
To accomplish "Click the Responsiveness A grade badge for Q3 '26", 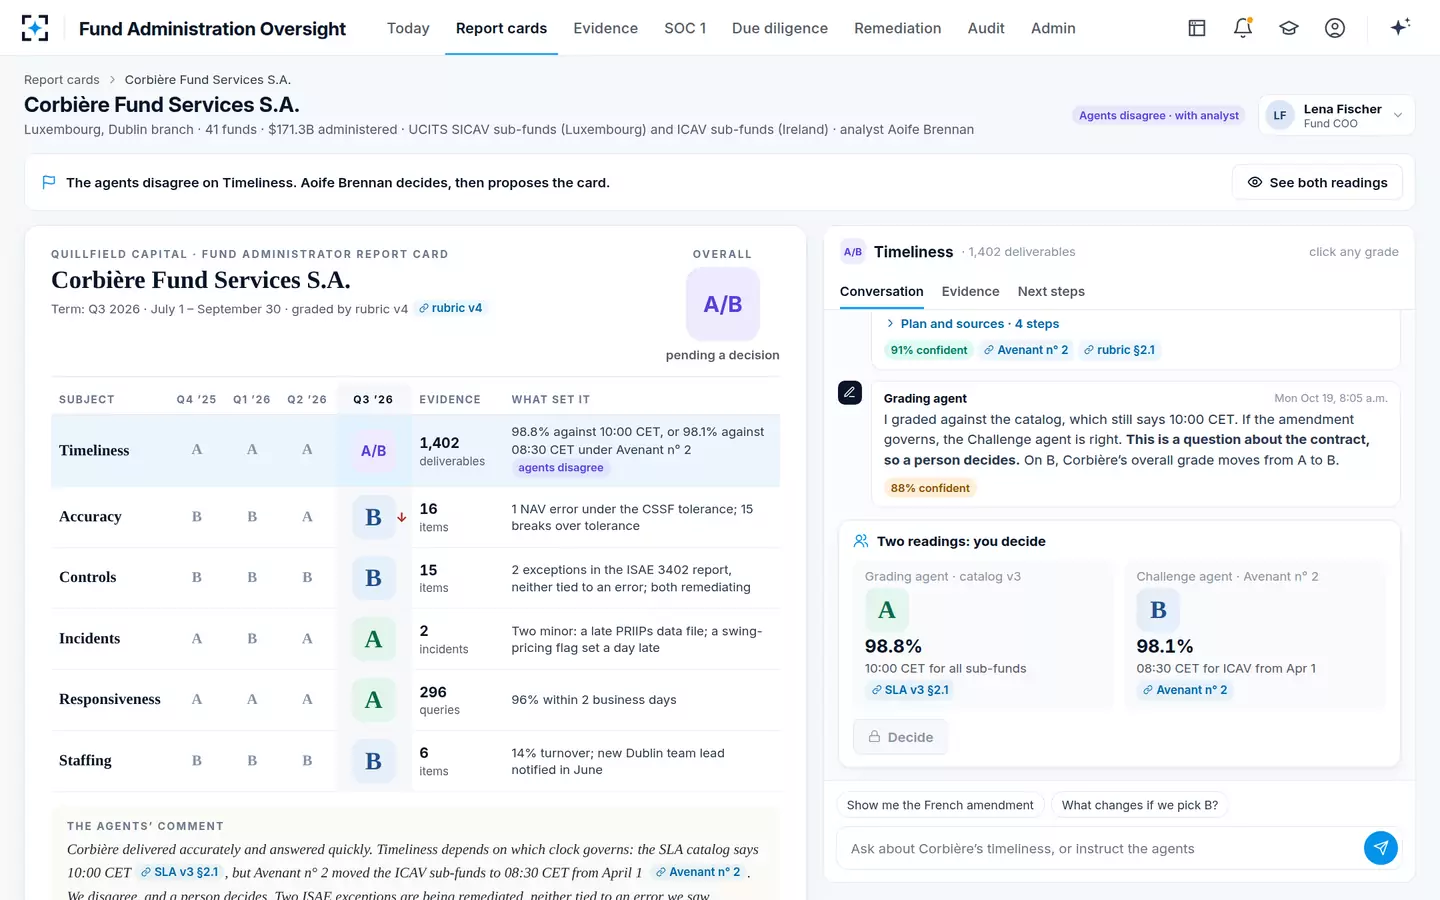I will [x=374, y=700].
